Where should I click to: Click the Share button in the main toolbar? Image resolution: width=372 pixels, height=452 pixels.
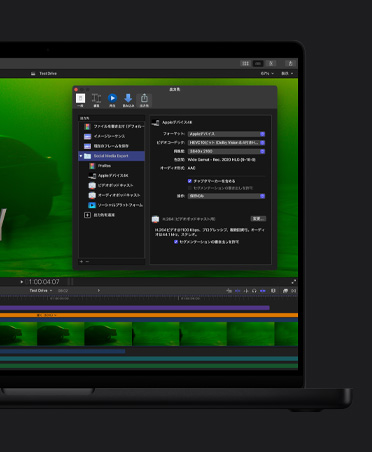point(290,63)
